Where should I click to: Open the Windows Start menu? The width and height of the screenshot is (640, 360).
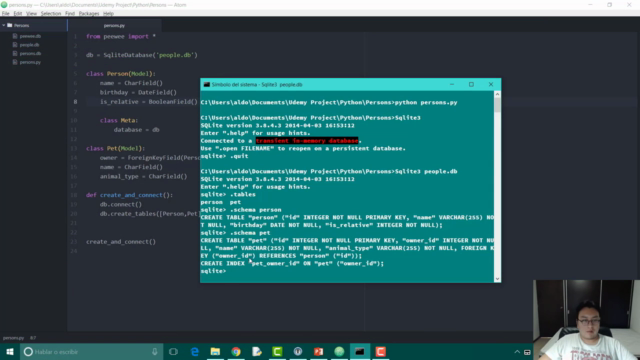[x=10, y=352]
